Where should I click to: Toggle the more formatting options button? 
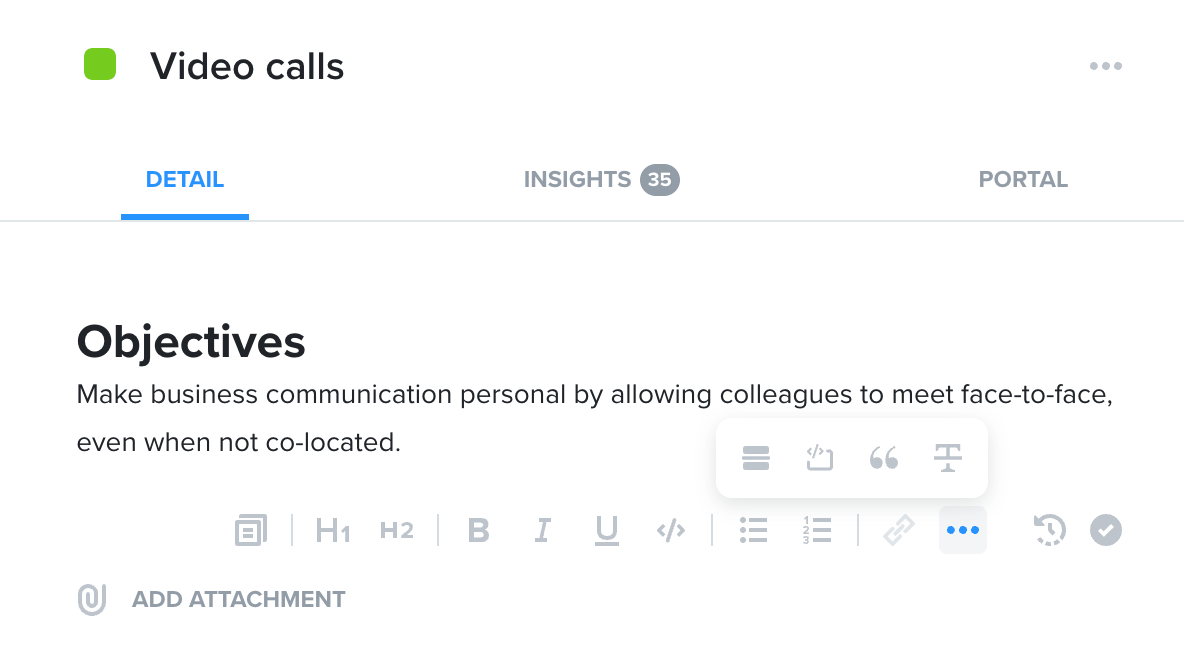[x=963, y=530]
